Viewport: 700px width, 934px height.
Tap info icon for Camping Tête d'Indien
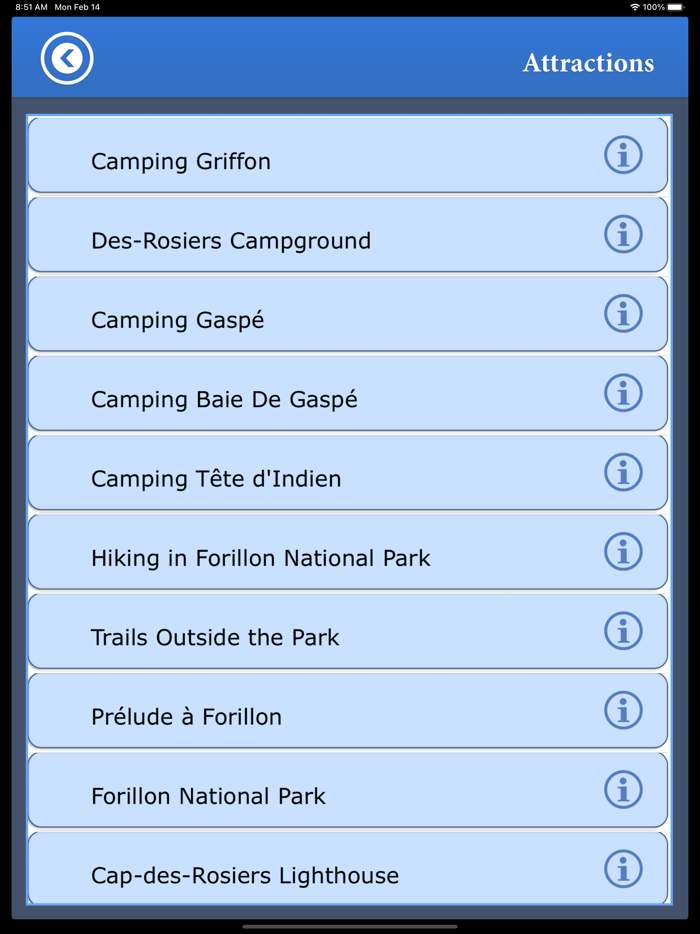click(623, 472)
